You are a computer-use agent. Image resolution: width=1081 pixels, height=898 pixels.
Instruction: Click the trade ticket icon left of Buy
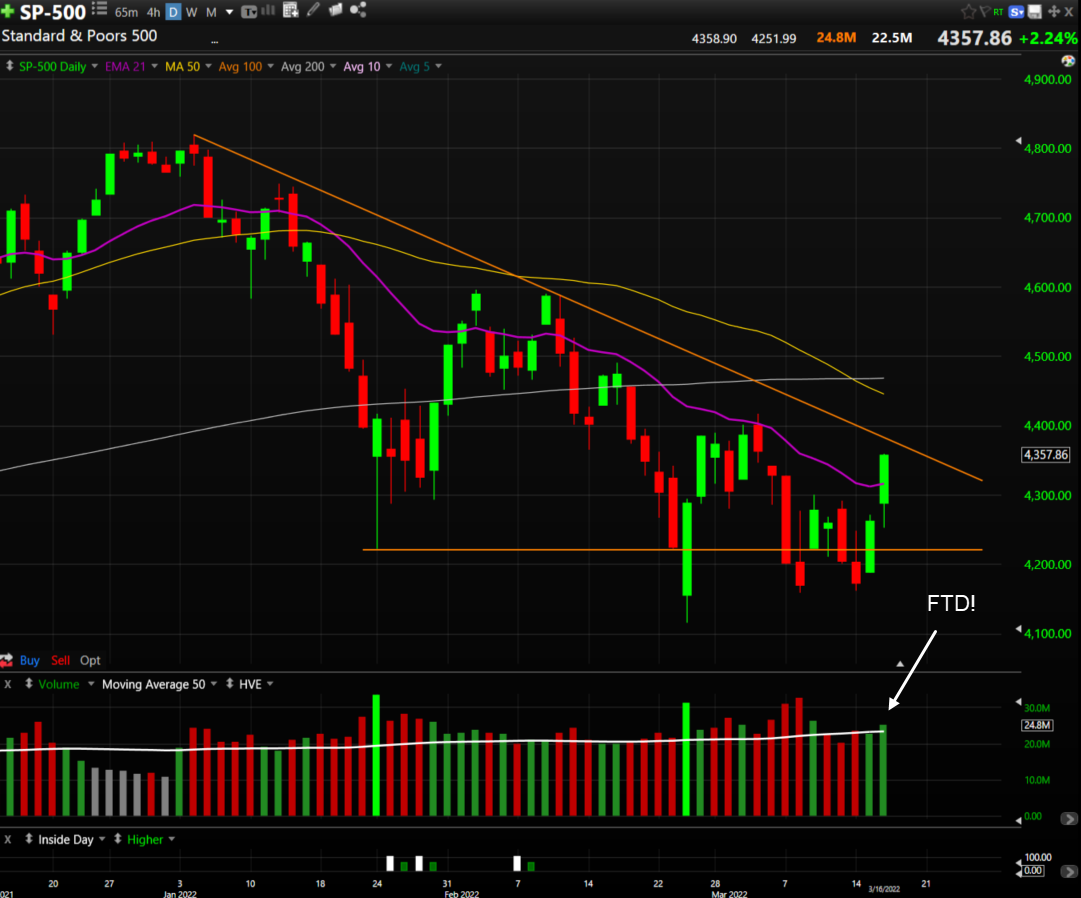click(7, 660)
